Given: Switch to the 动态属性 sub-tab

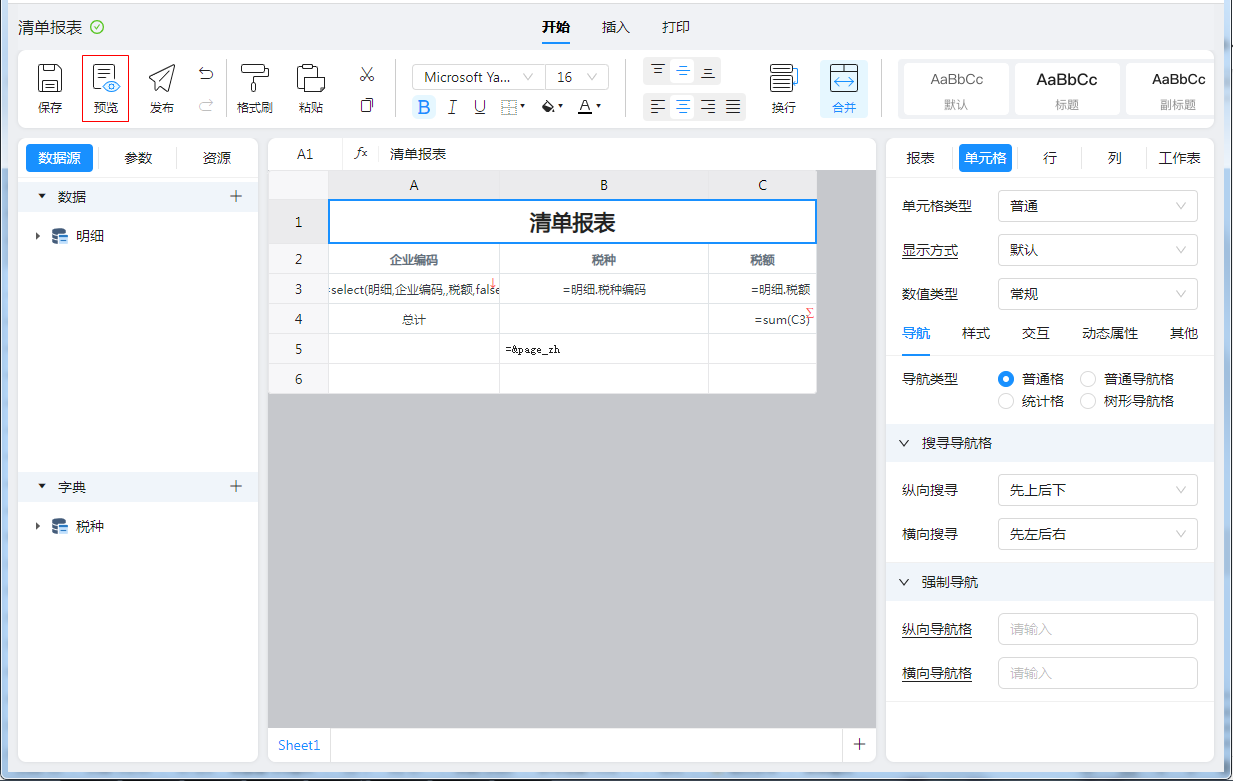Looking at the screenshot, I should pyautogui.click(x=1110, y=333).
